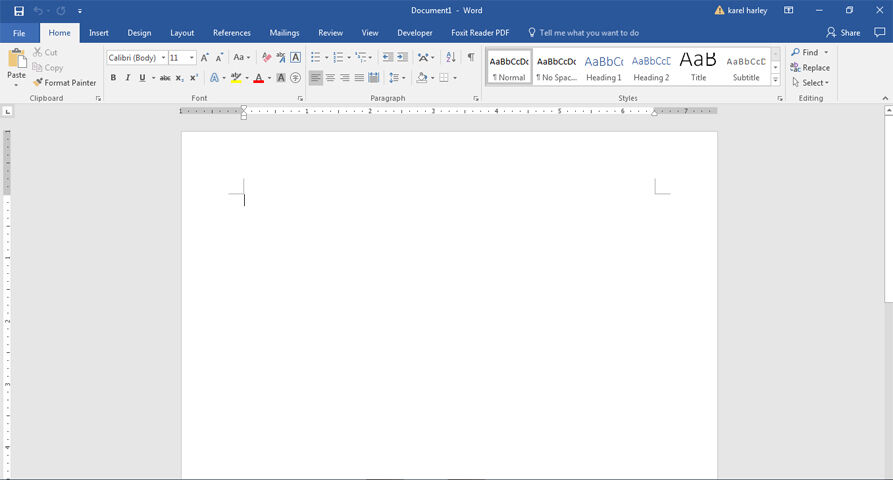Toggle bold formatting
This screenshot has width=893, height=480.
coord(113,77)
